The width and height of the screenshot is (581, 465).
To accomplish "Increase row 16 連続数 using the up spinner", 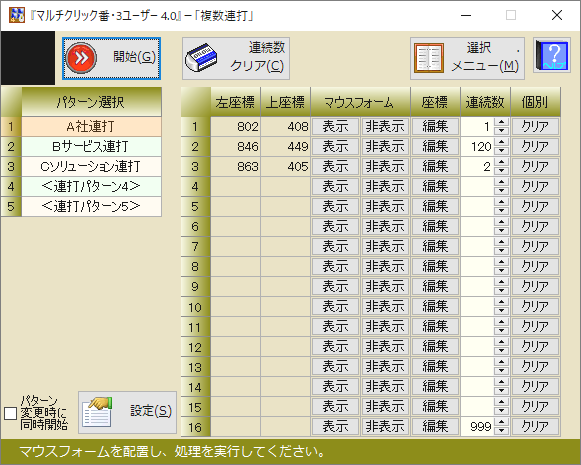I will pyautogui.click(x=501, y=422).
